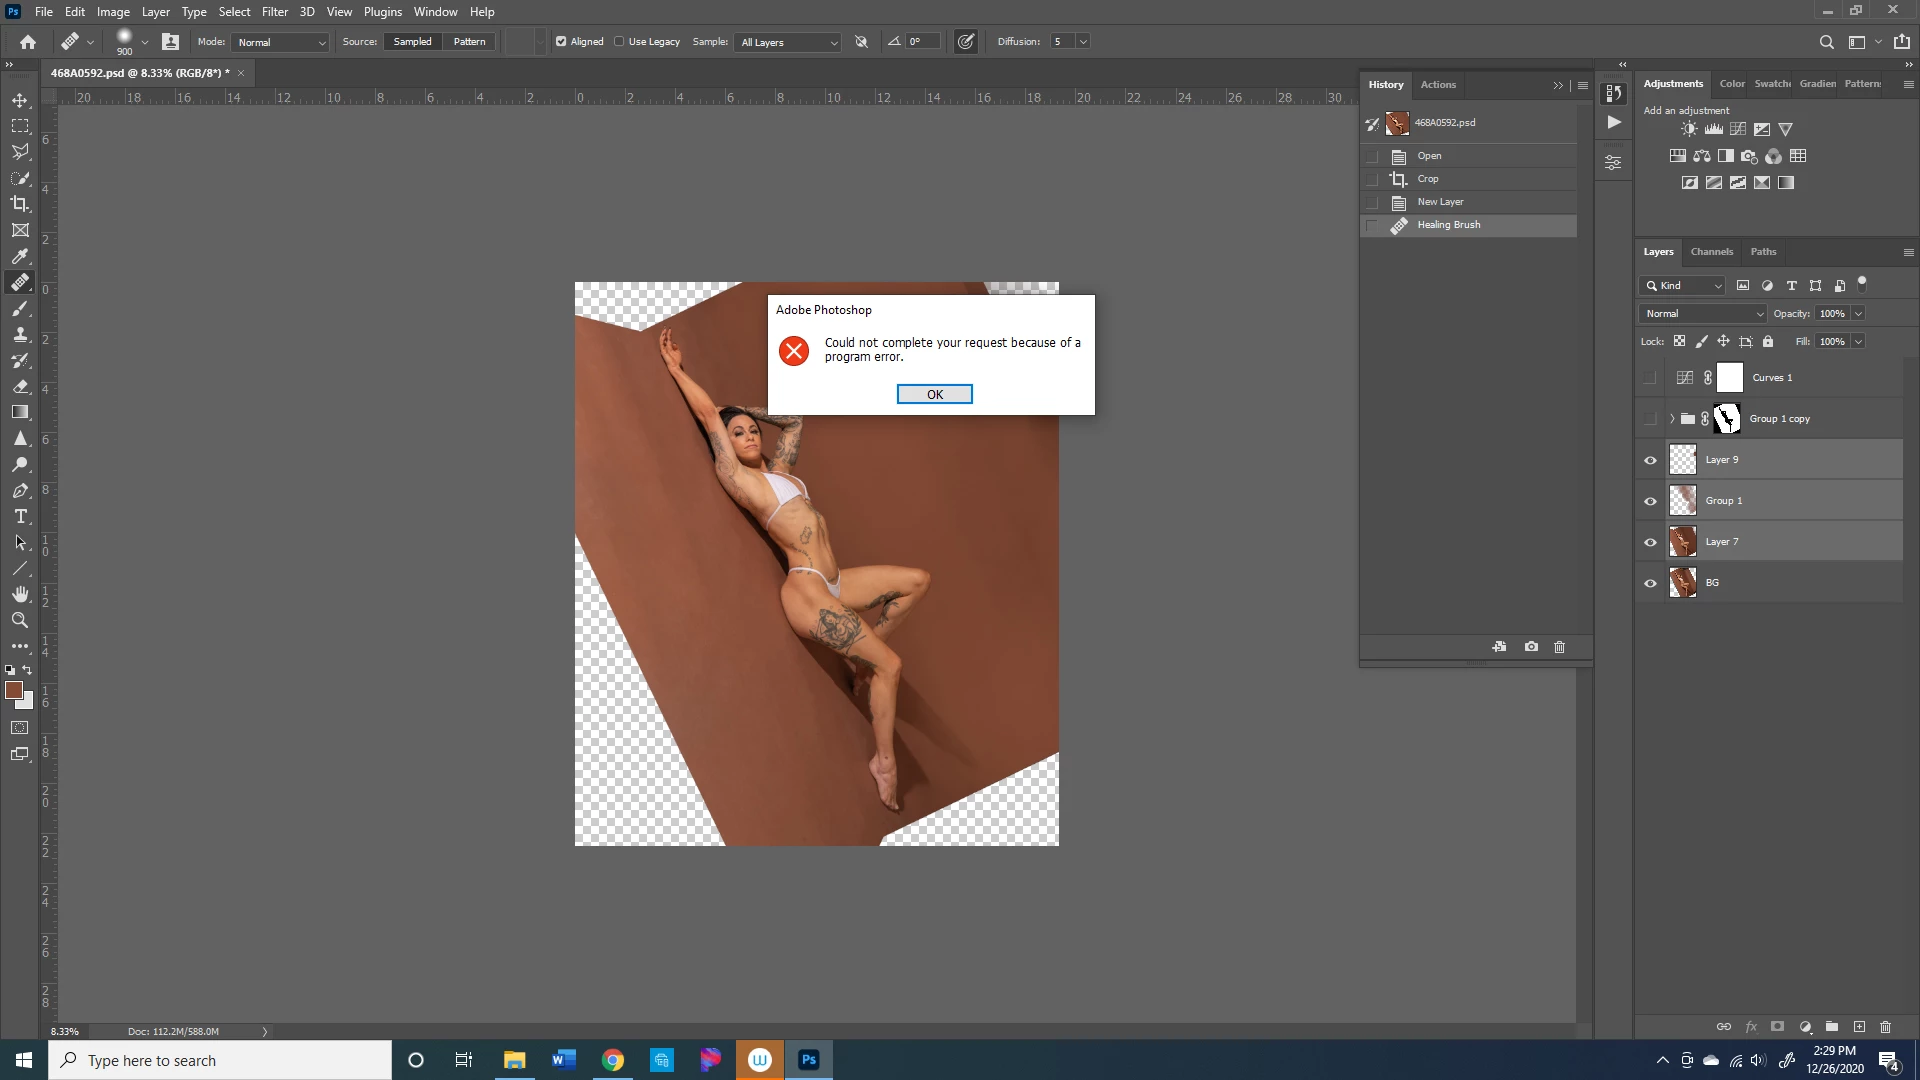The width and height of the screenshot is (1920, 1080).
Task: Switch to the Channels tab
Action: [x=1711, y=252]
